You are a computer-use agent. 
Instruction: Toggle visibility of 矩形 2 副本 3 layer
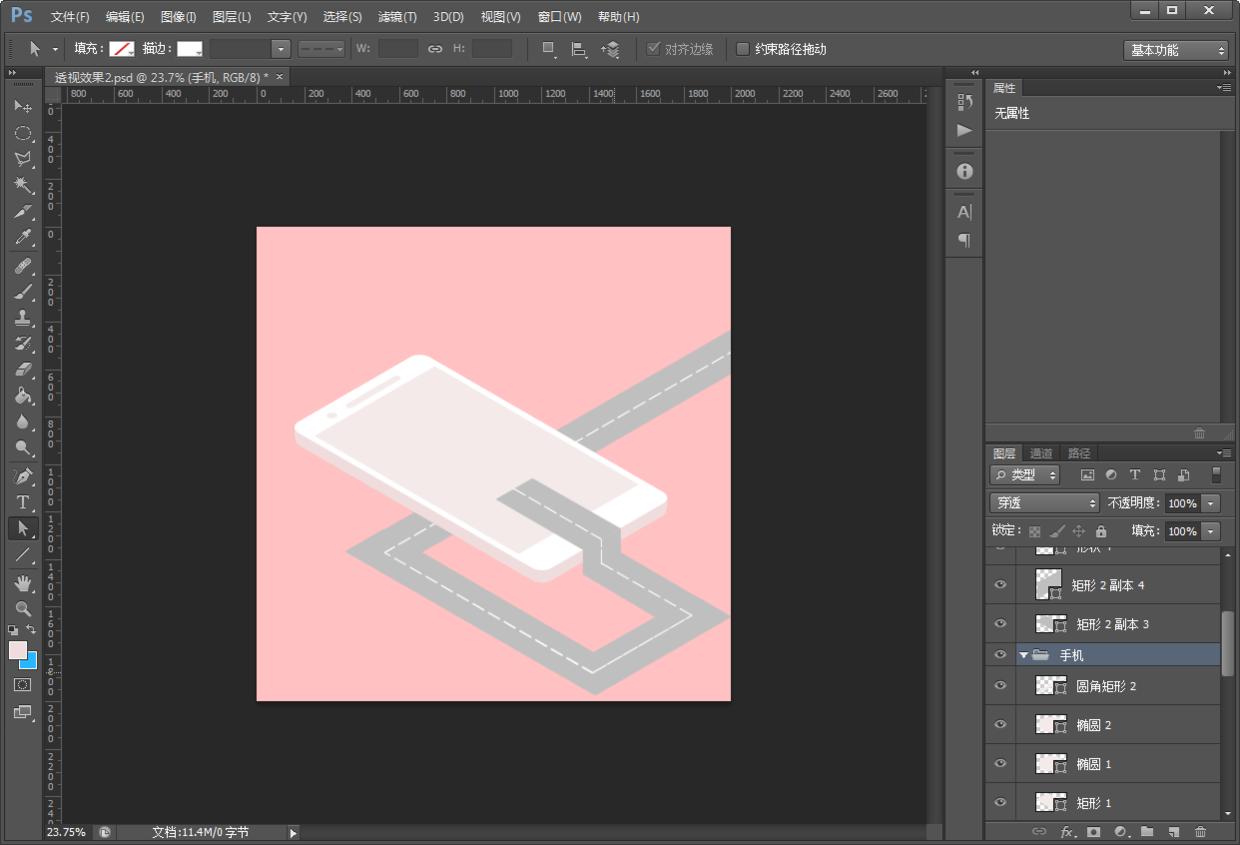1000,624
